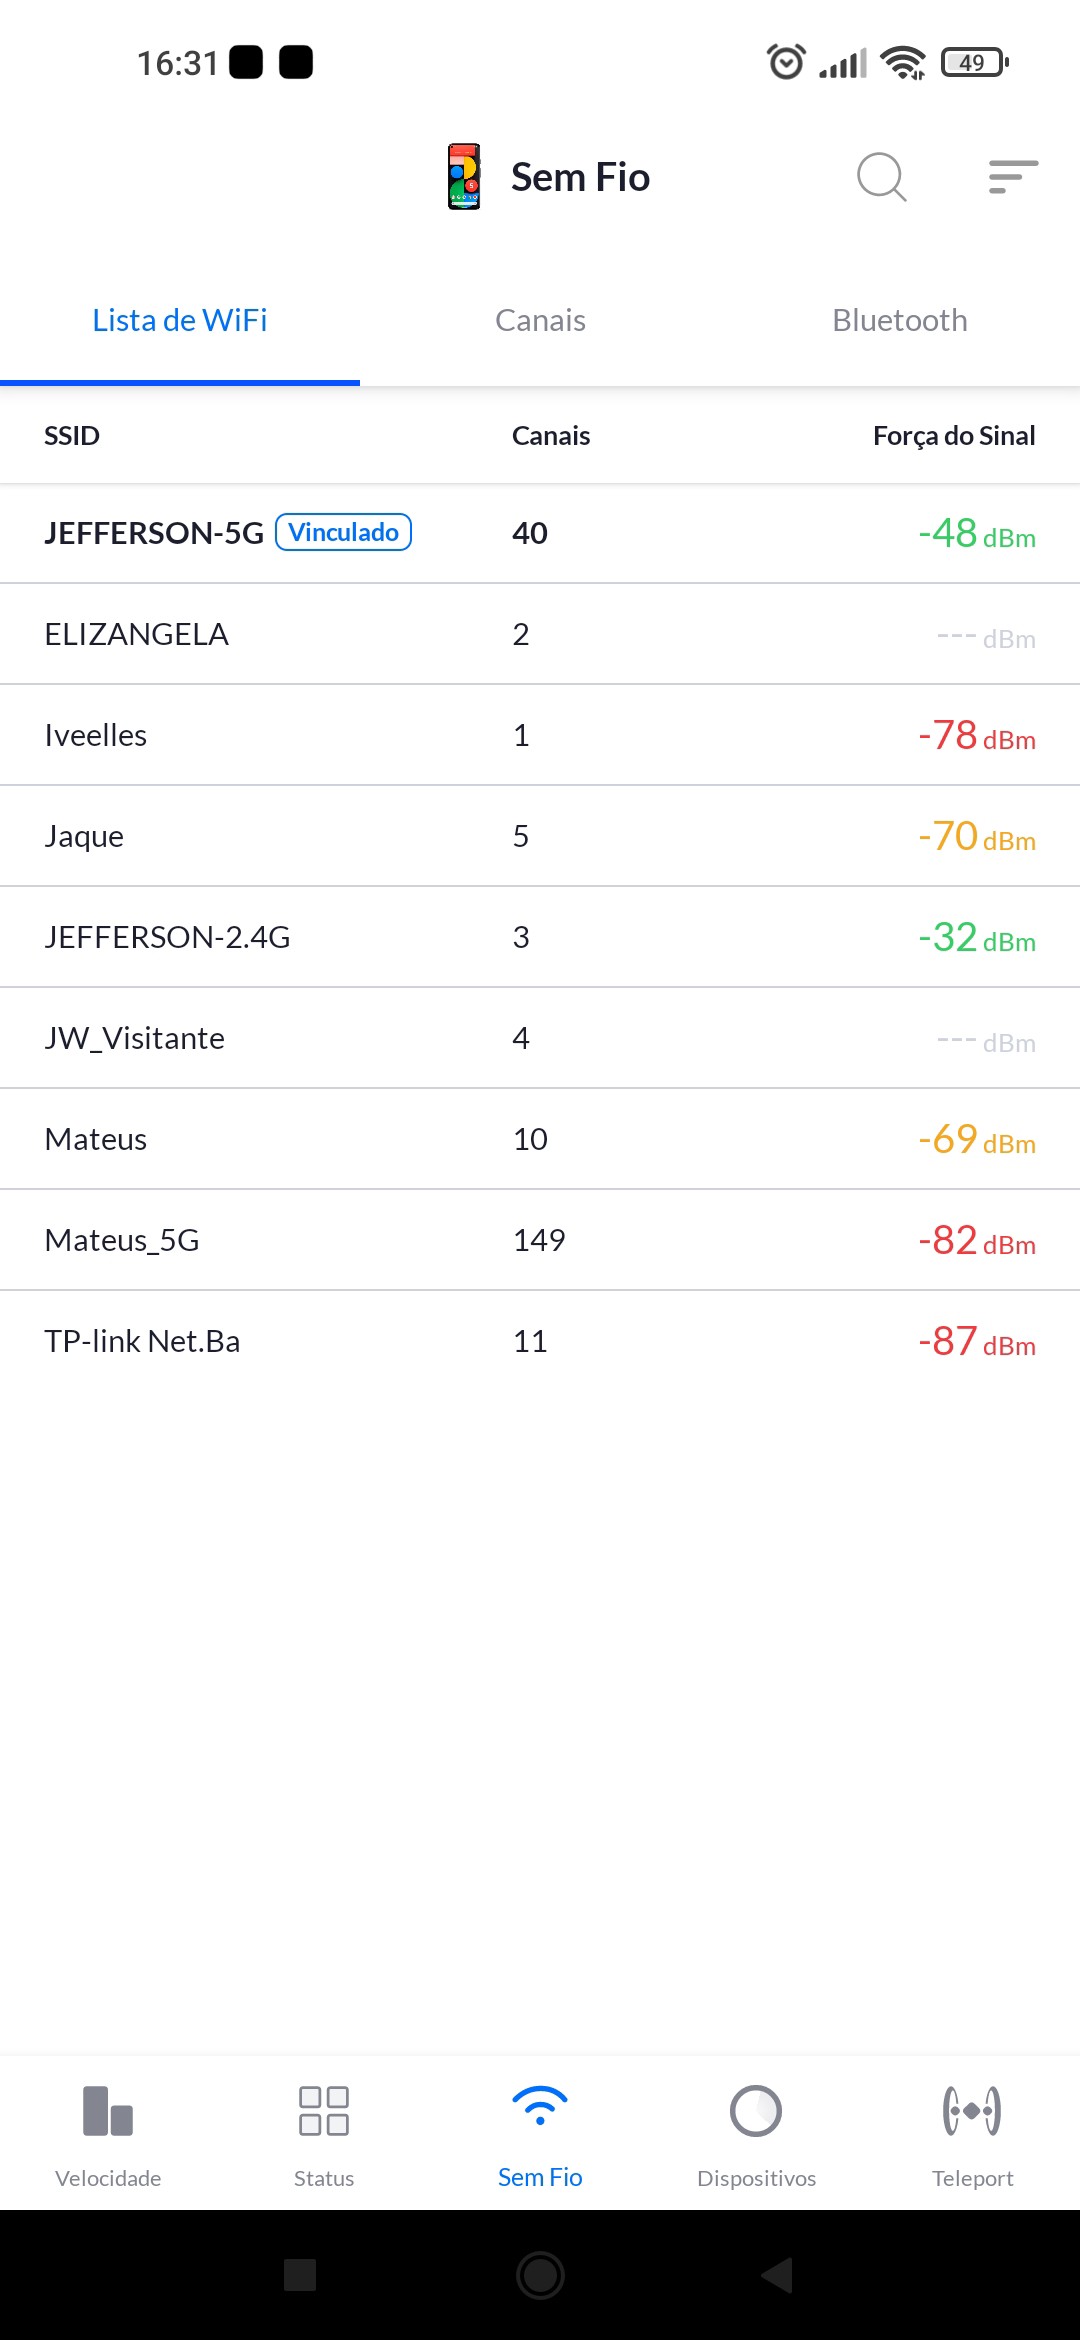This screenshot has width=1080, height=2340.
Task: Tap the SSID column header
Action: point(72,436)
